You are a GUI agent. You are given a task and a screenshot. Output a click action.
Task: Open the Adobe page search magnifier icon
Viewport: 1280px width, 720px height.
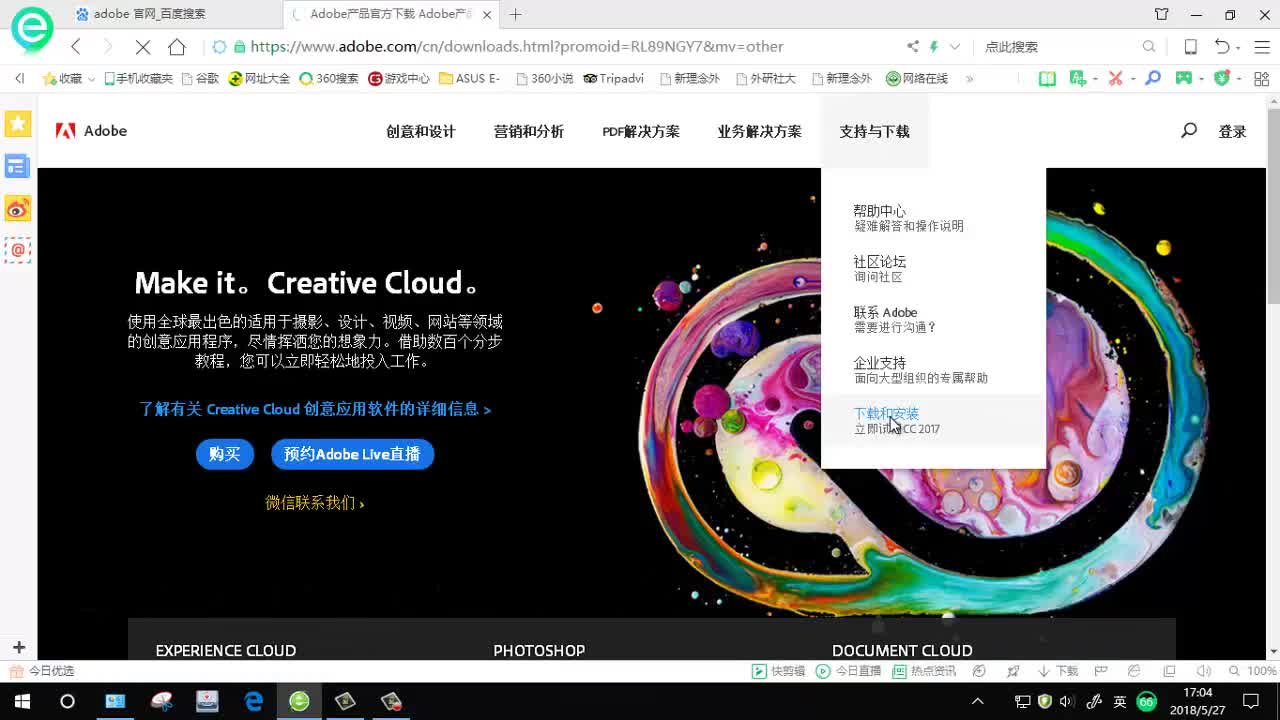click(1188, 130)
